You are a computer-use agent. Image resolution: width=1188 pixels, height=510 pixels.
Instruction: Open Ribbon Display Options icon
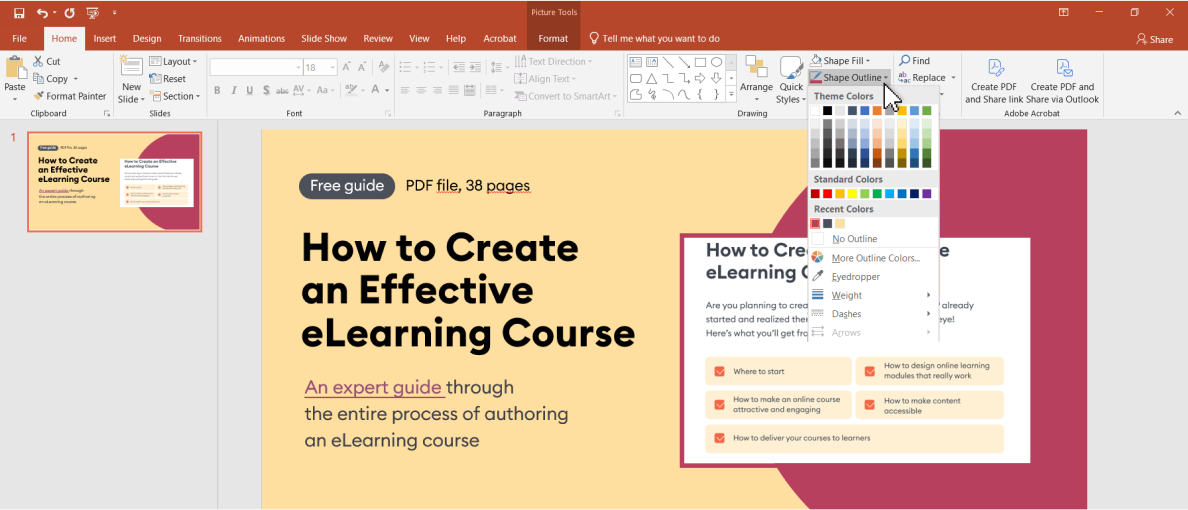[1064, 13]
